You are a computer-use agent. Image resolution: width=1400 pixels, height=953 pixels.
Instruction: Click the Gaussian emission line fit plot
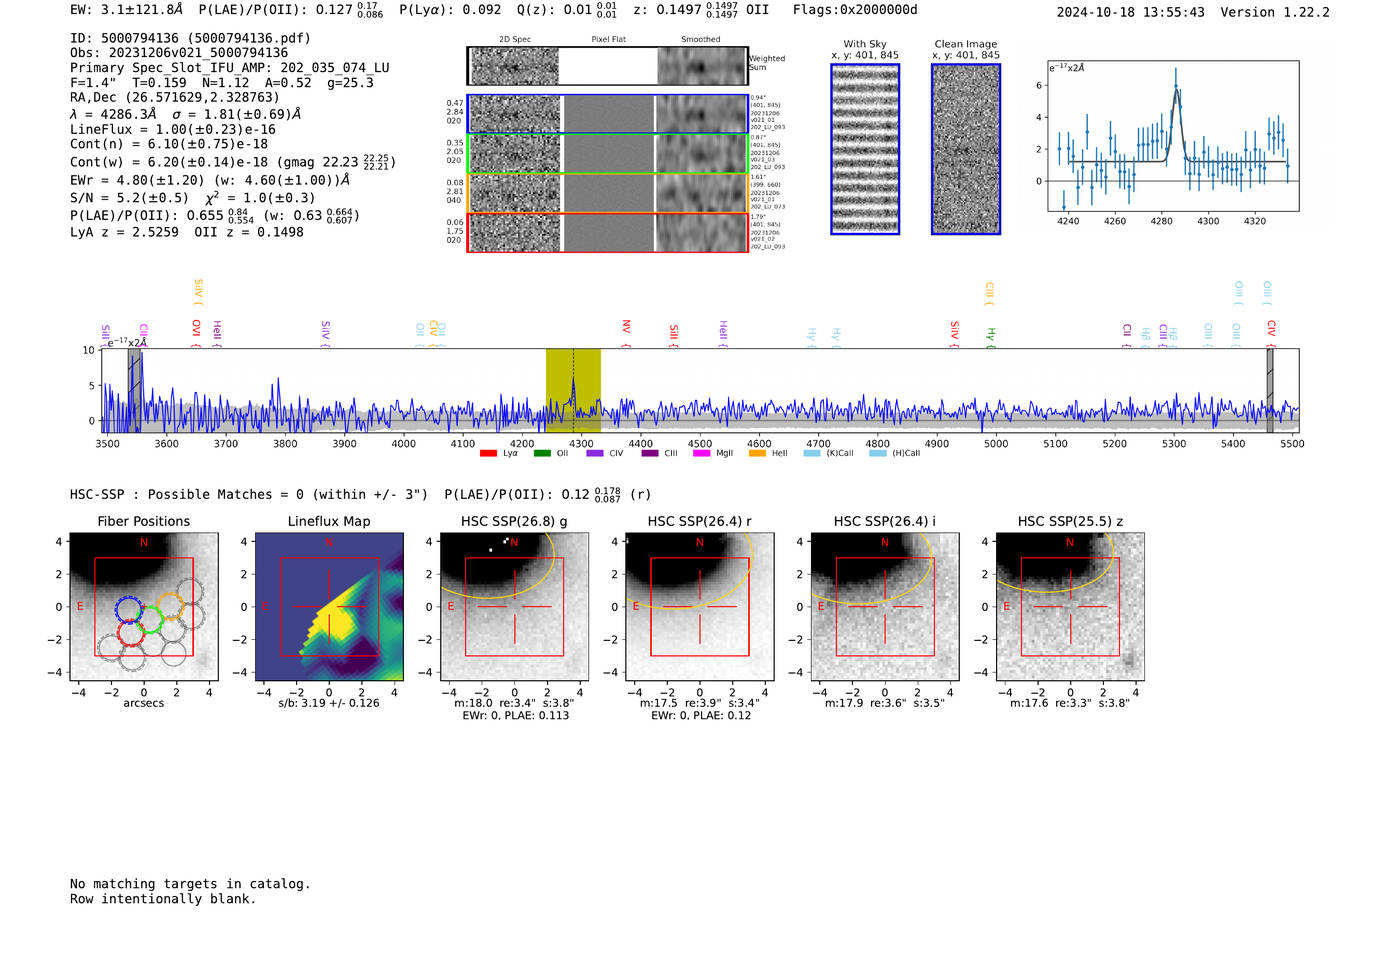[x=1173, y=136]
